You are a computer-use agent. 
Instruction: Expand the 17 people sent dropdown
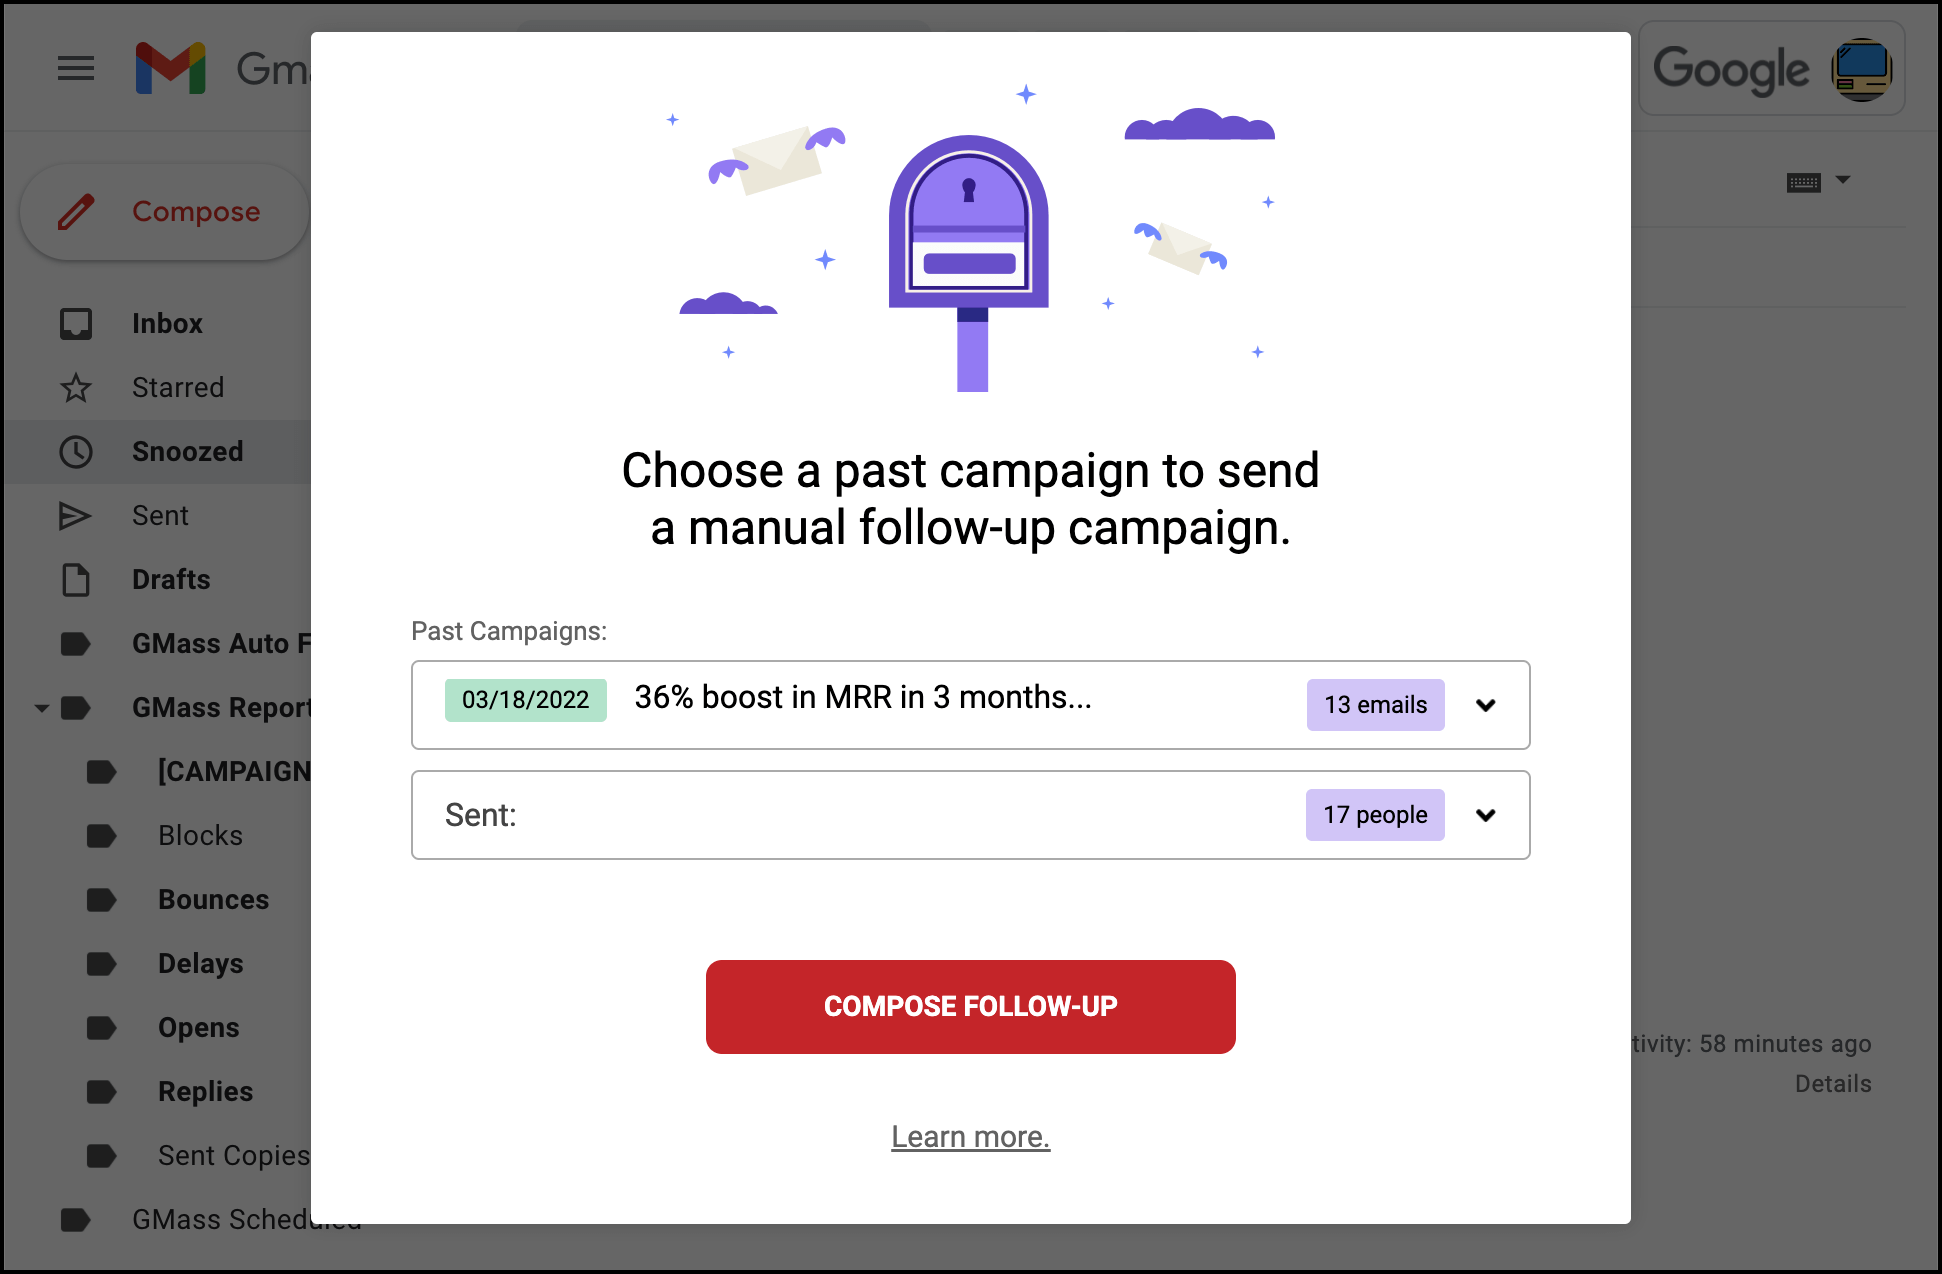click(1487, 815)
